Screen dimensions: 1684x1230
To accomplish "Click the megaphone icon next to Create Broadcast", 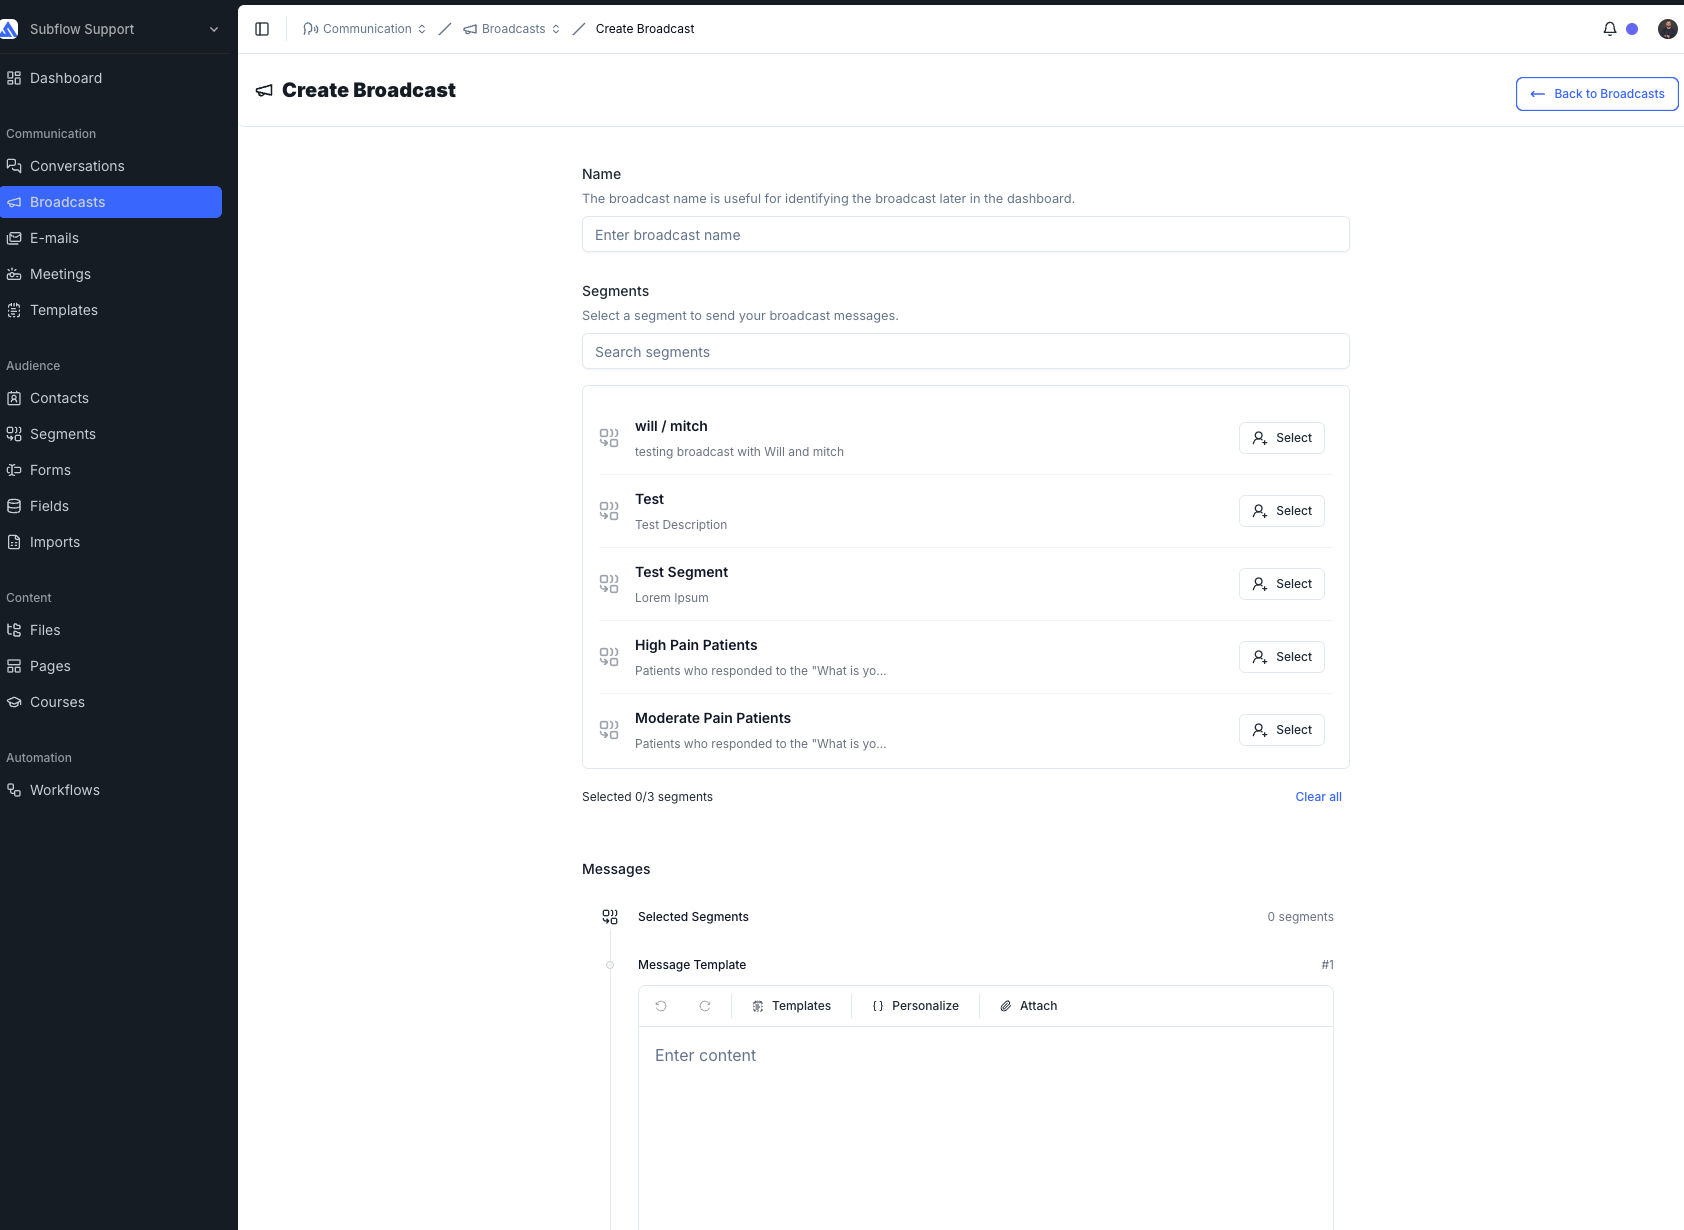I will [264, 91].
